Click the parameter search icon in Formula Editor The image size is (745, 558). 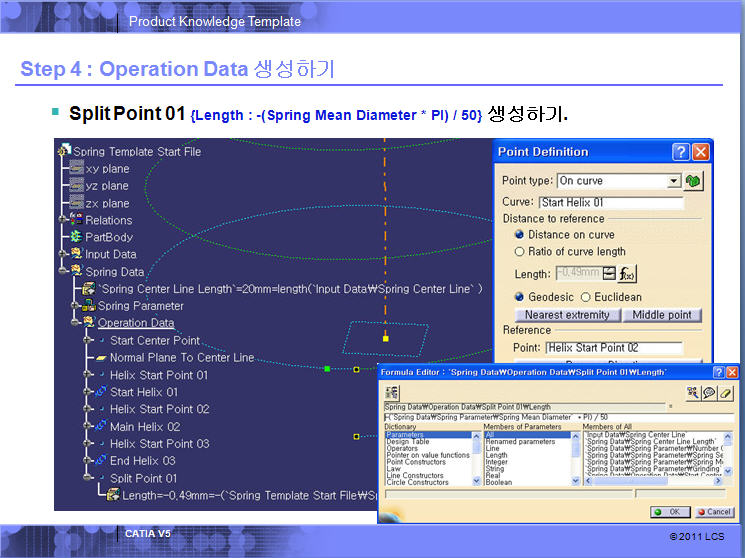[692, 392]
